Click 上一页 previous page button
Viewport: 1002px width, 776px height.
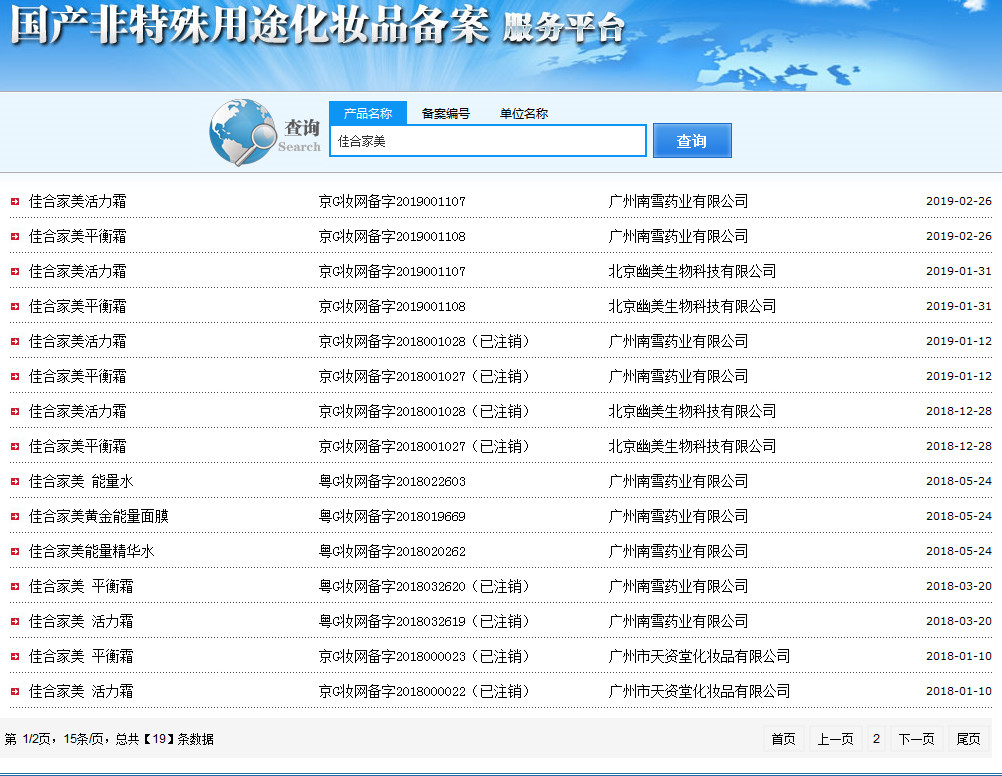(835, 739)
